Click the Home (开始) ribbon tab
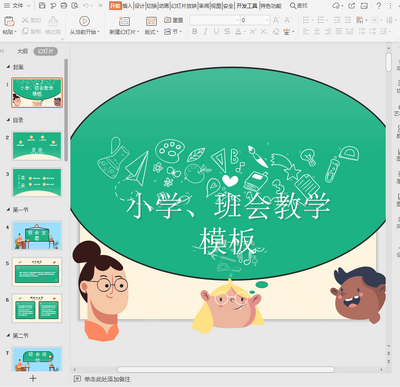The width and height of the screenshot is (400, 387). point(115,6)
